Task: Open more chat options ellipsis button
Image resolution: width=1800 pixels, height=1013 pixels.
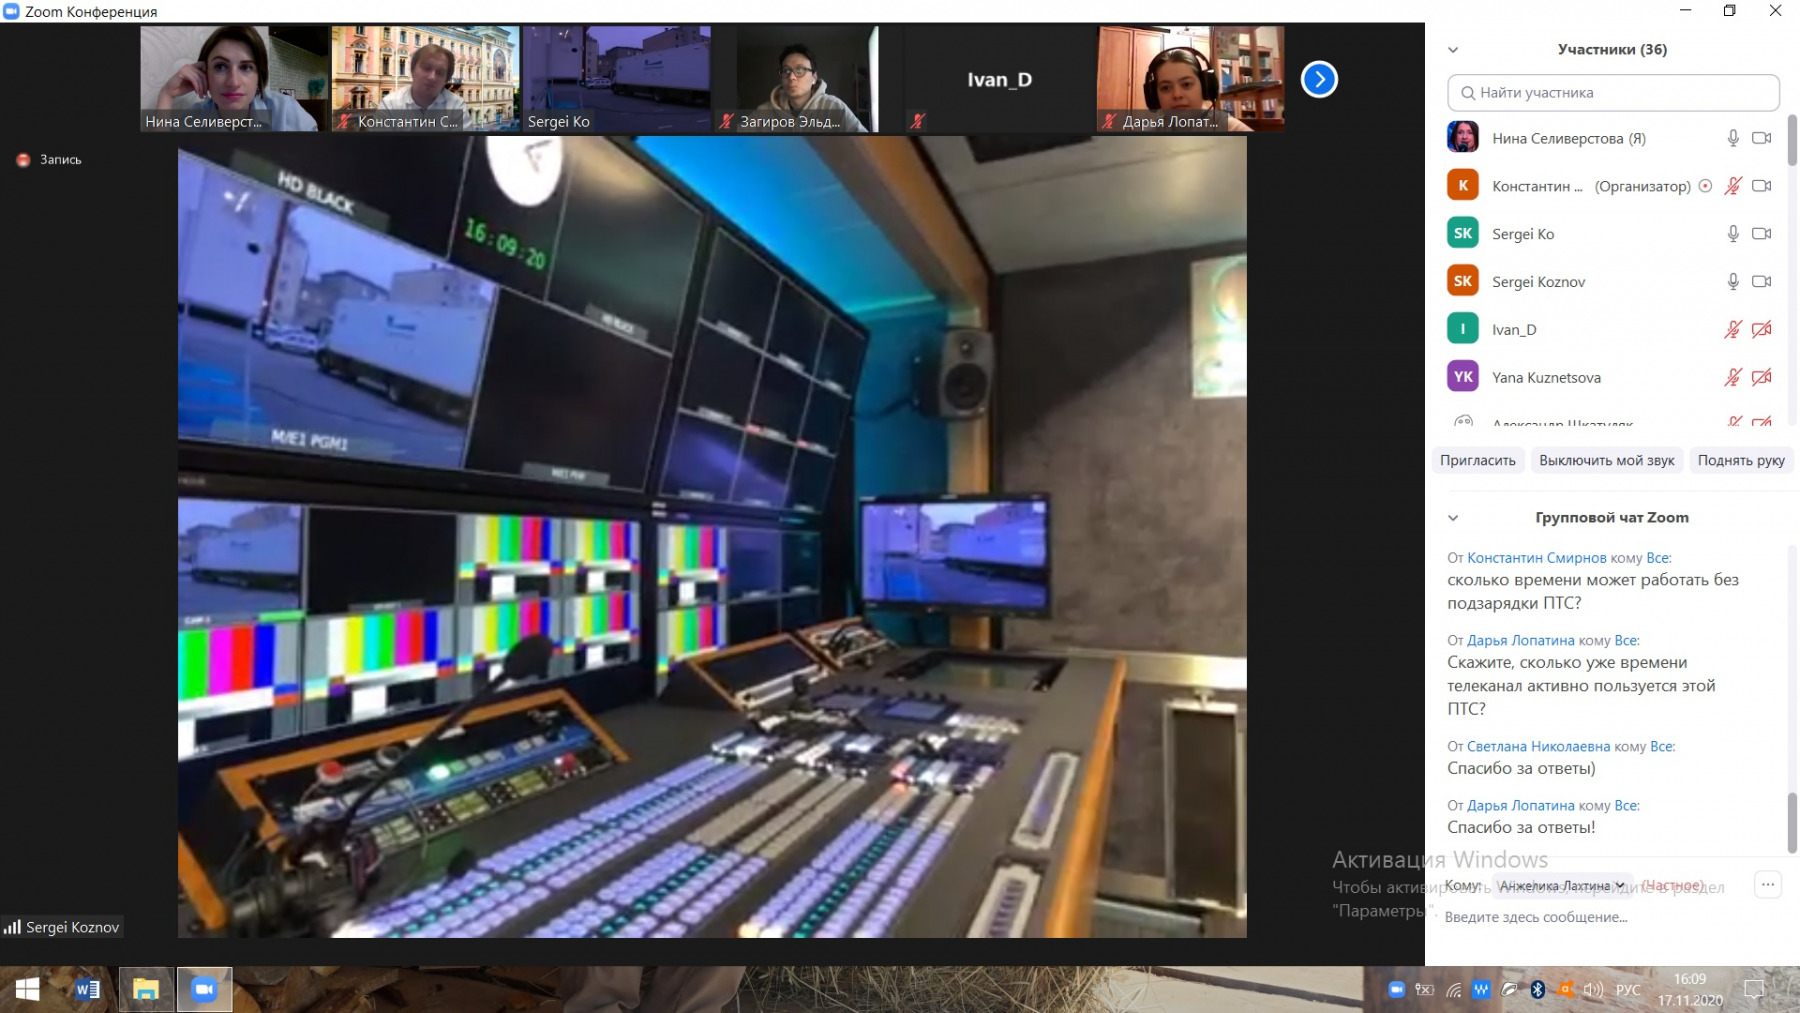Action: pyautogui.click(x=1768, y=884)
